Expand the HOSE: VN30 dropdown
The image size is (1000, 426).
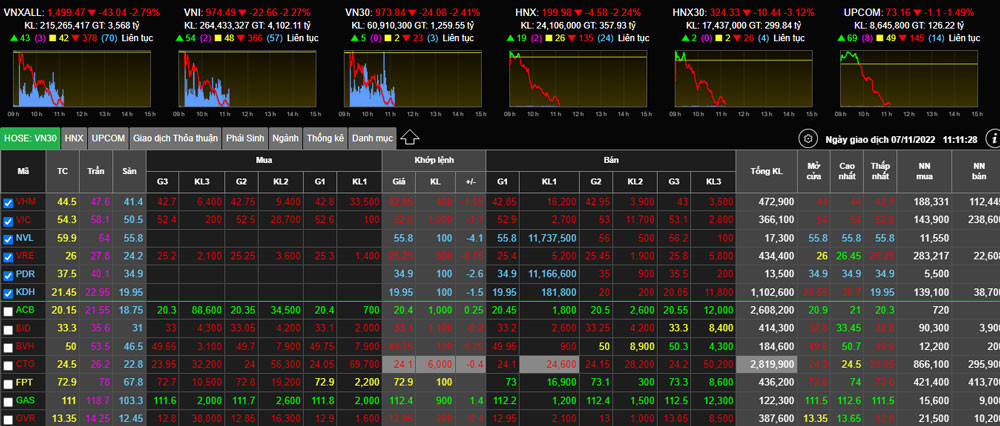pyautogui.click(x=30, y=138)
